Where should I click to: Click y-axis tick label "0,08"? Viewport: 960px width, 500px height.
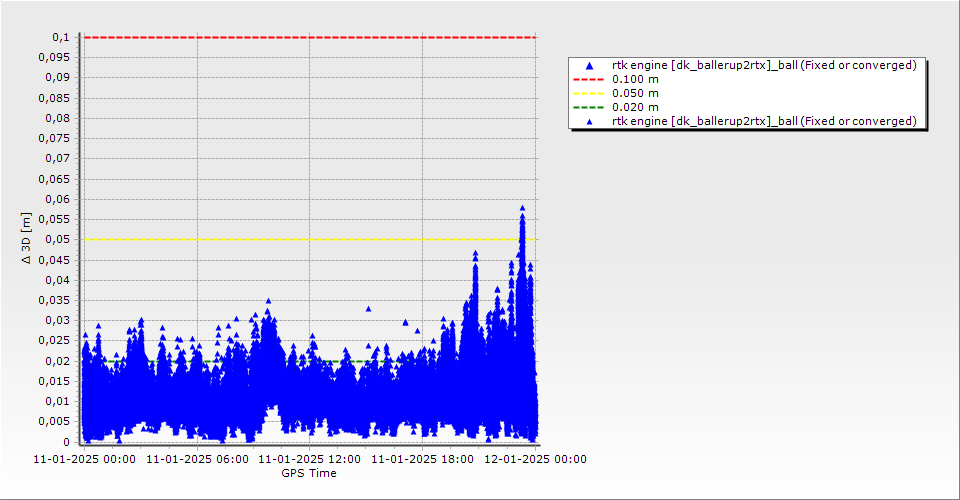pos(58,118)
